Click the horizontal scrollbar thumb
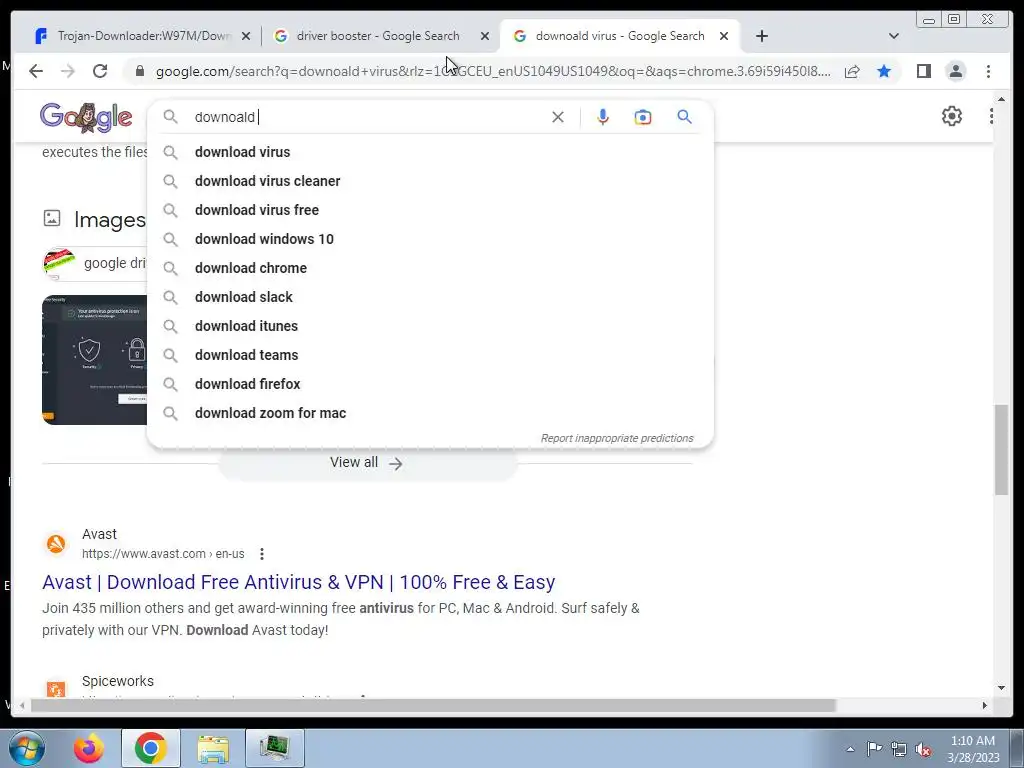Viewport: 1024px width, 768px height. tap(433, 705)
